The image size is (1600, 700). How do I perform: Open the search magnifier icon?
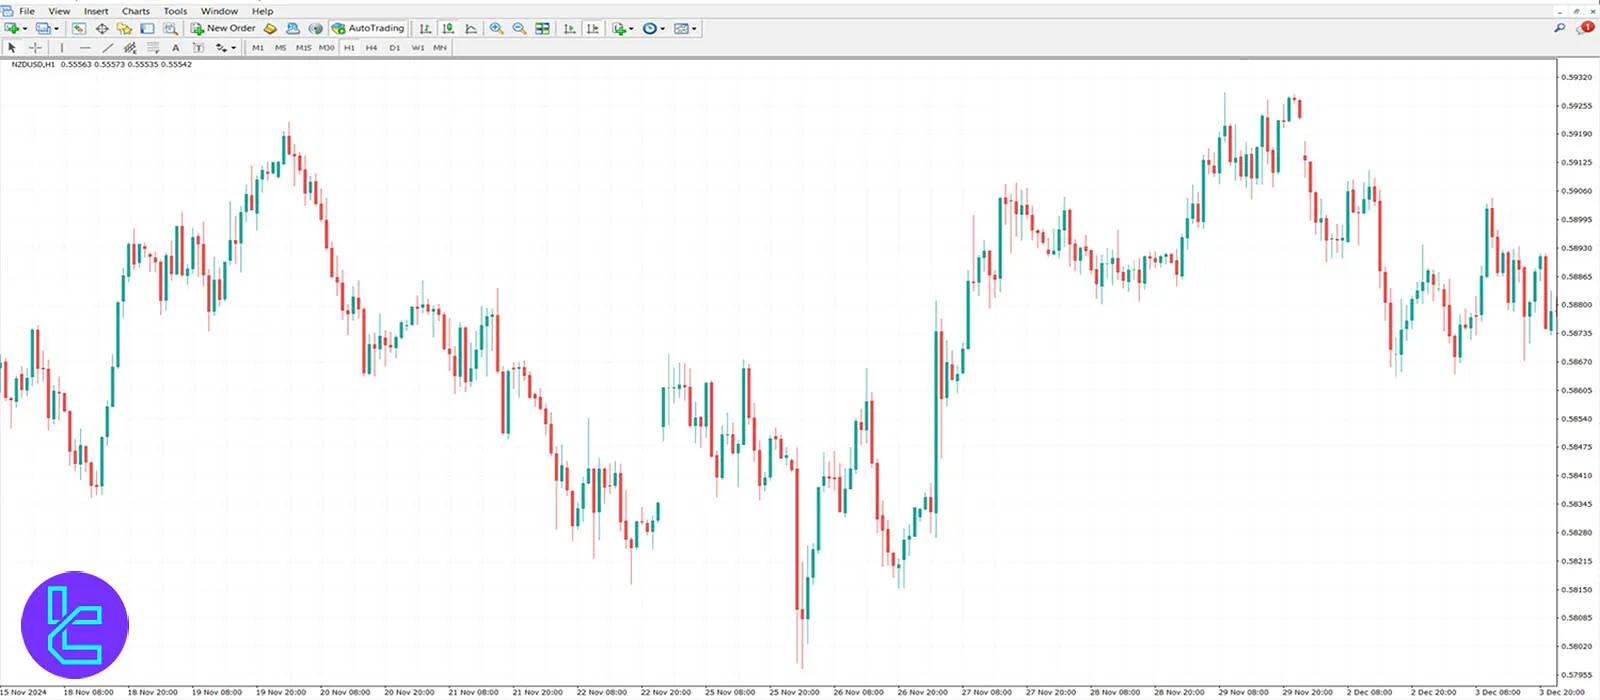pos(1559,28)
